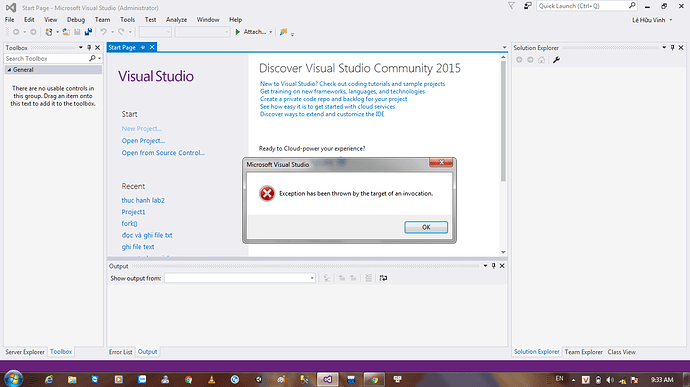Toggle auto-hide pin on Output panel

click(494, 266)
